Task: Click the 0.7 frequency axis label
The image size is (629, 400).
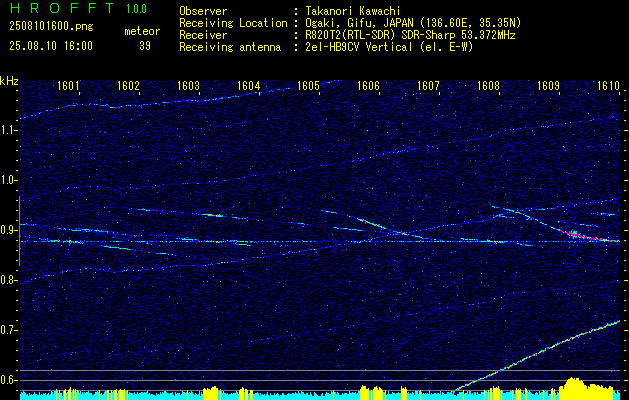Action: pos(9,330)
